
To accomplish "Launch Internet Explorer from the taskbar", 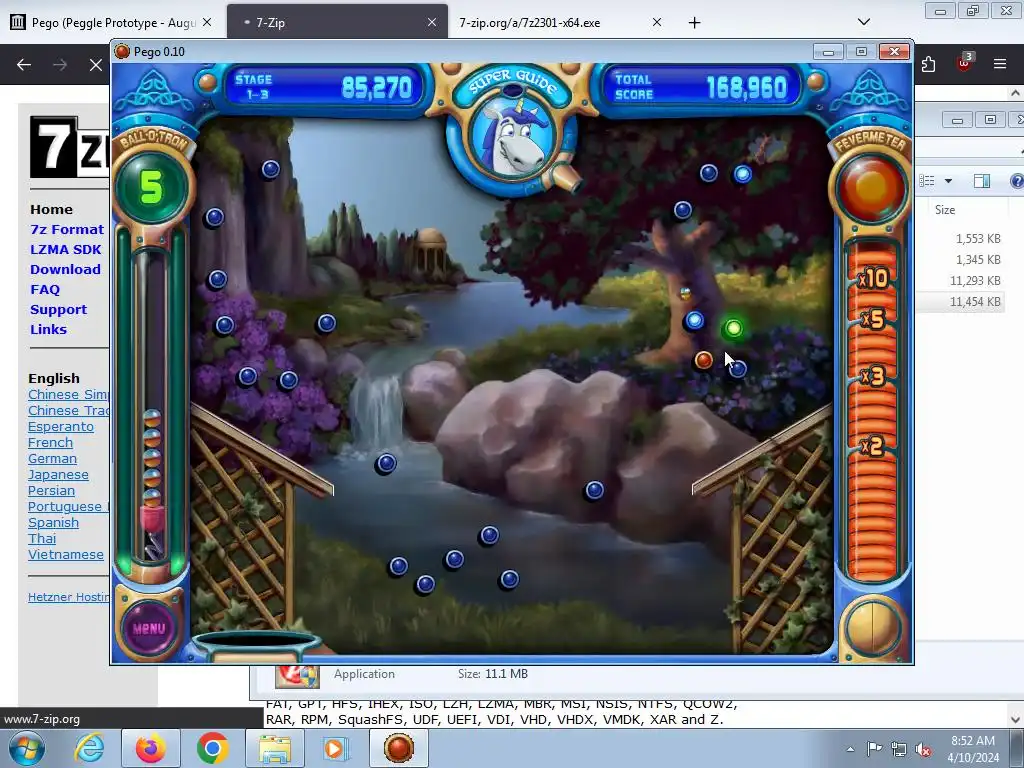I will pos(89,748).
